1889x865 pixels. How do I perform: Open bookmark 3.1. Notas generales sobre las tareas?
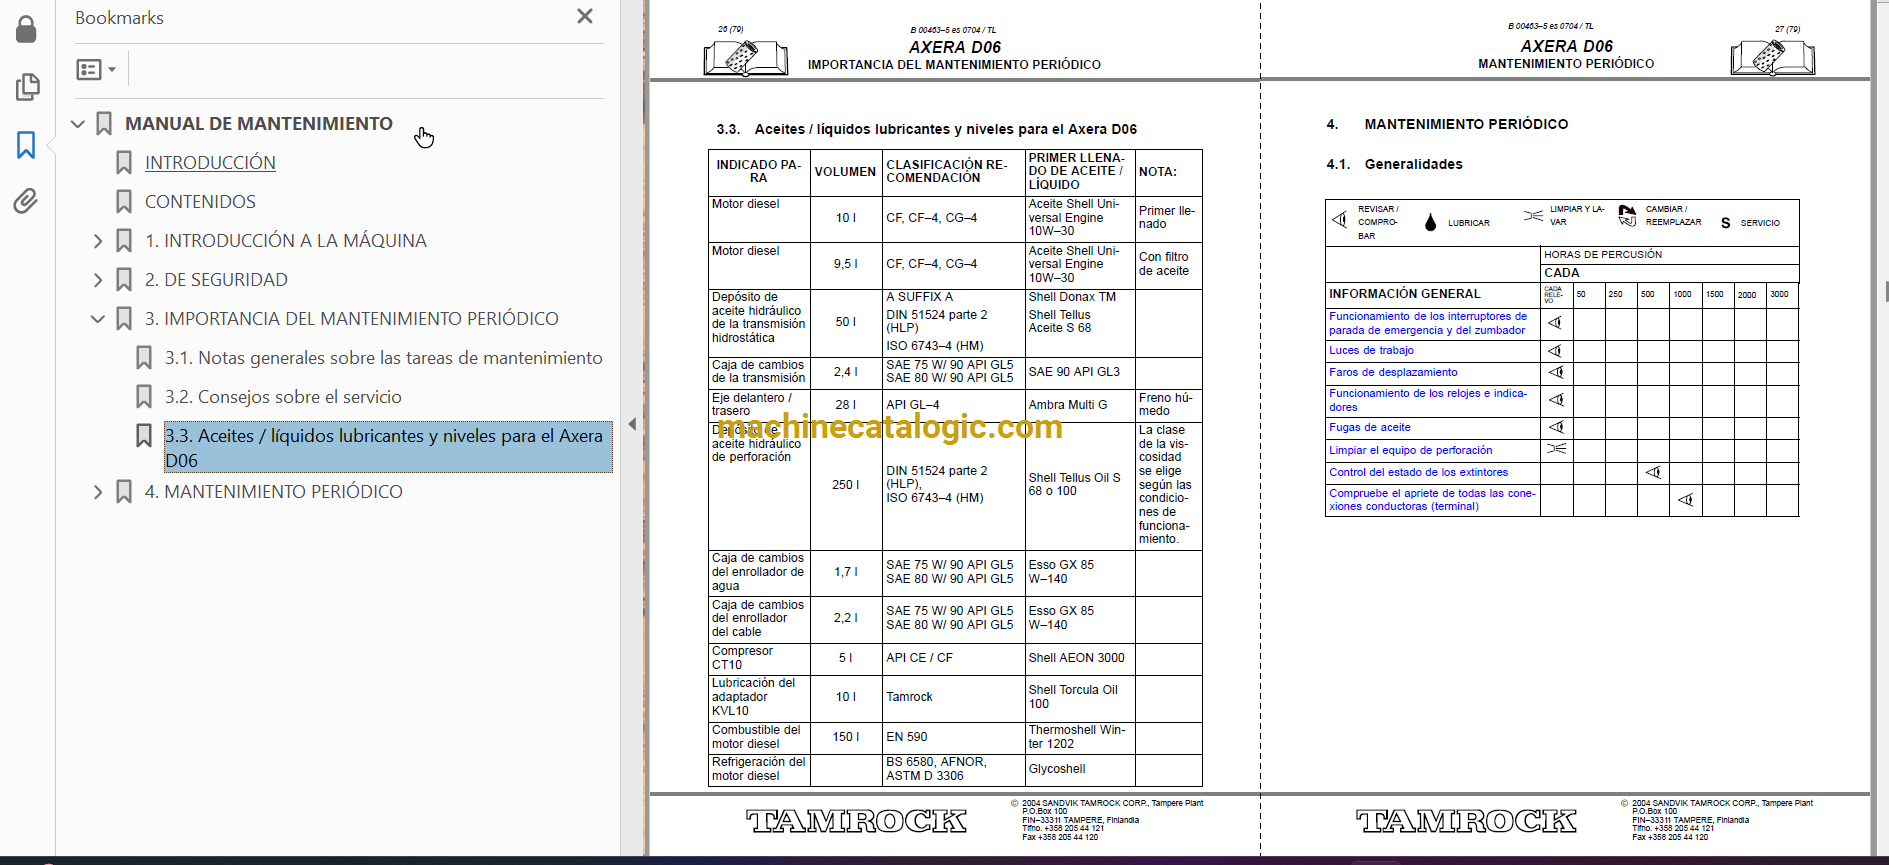384,358
